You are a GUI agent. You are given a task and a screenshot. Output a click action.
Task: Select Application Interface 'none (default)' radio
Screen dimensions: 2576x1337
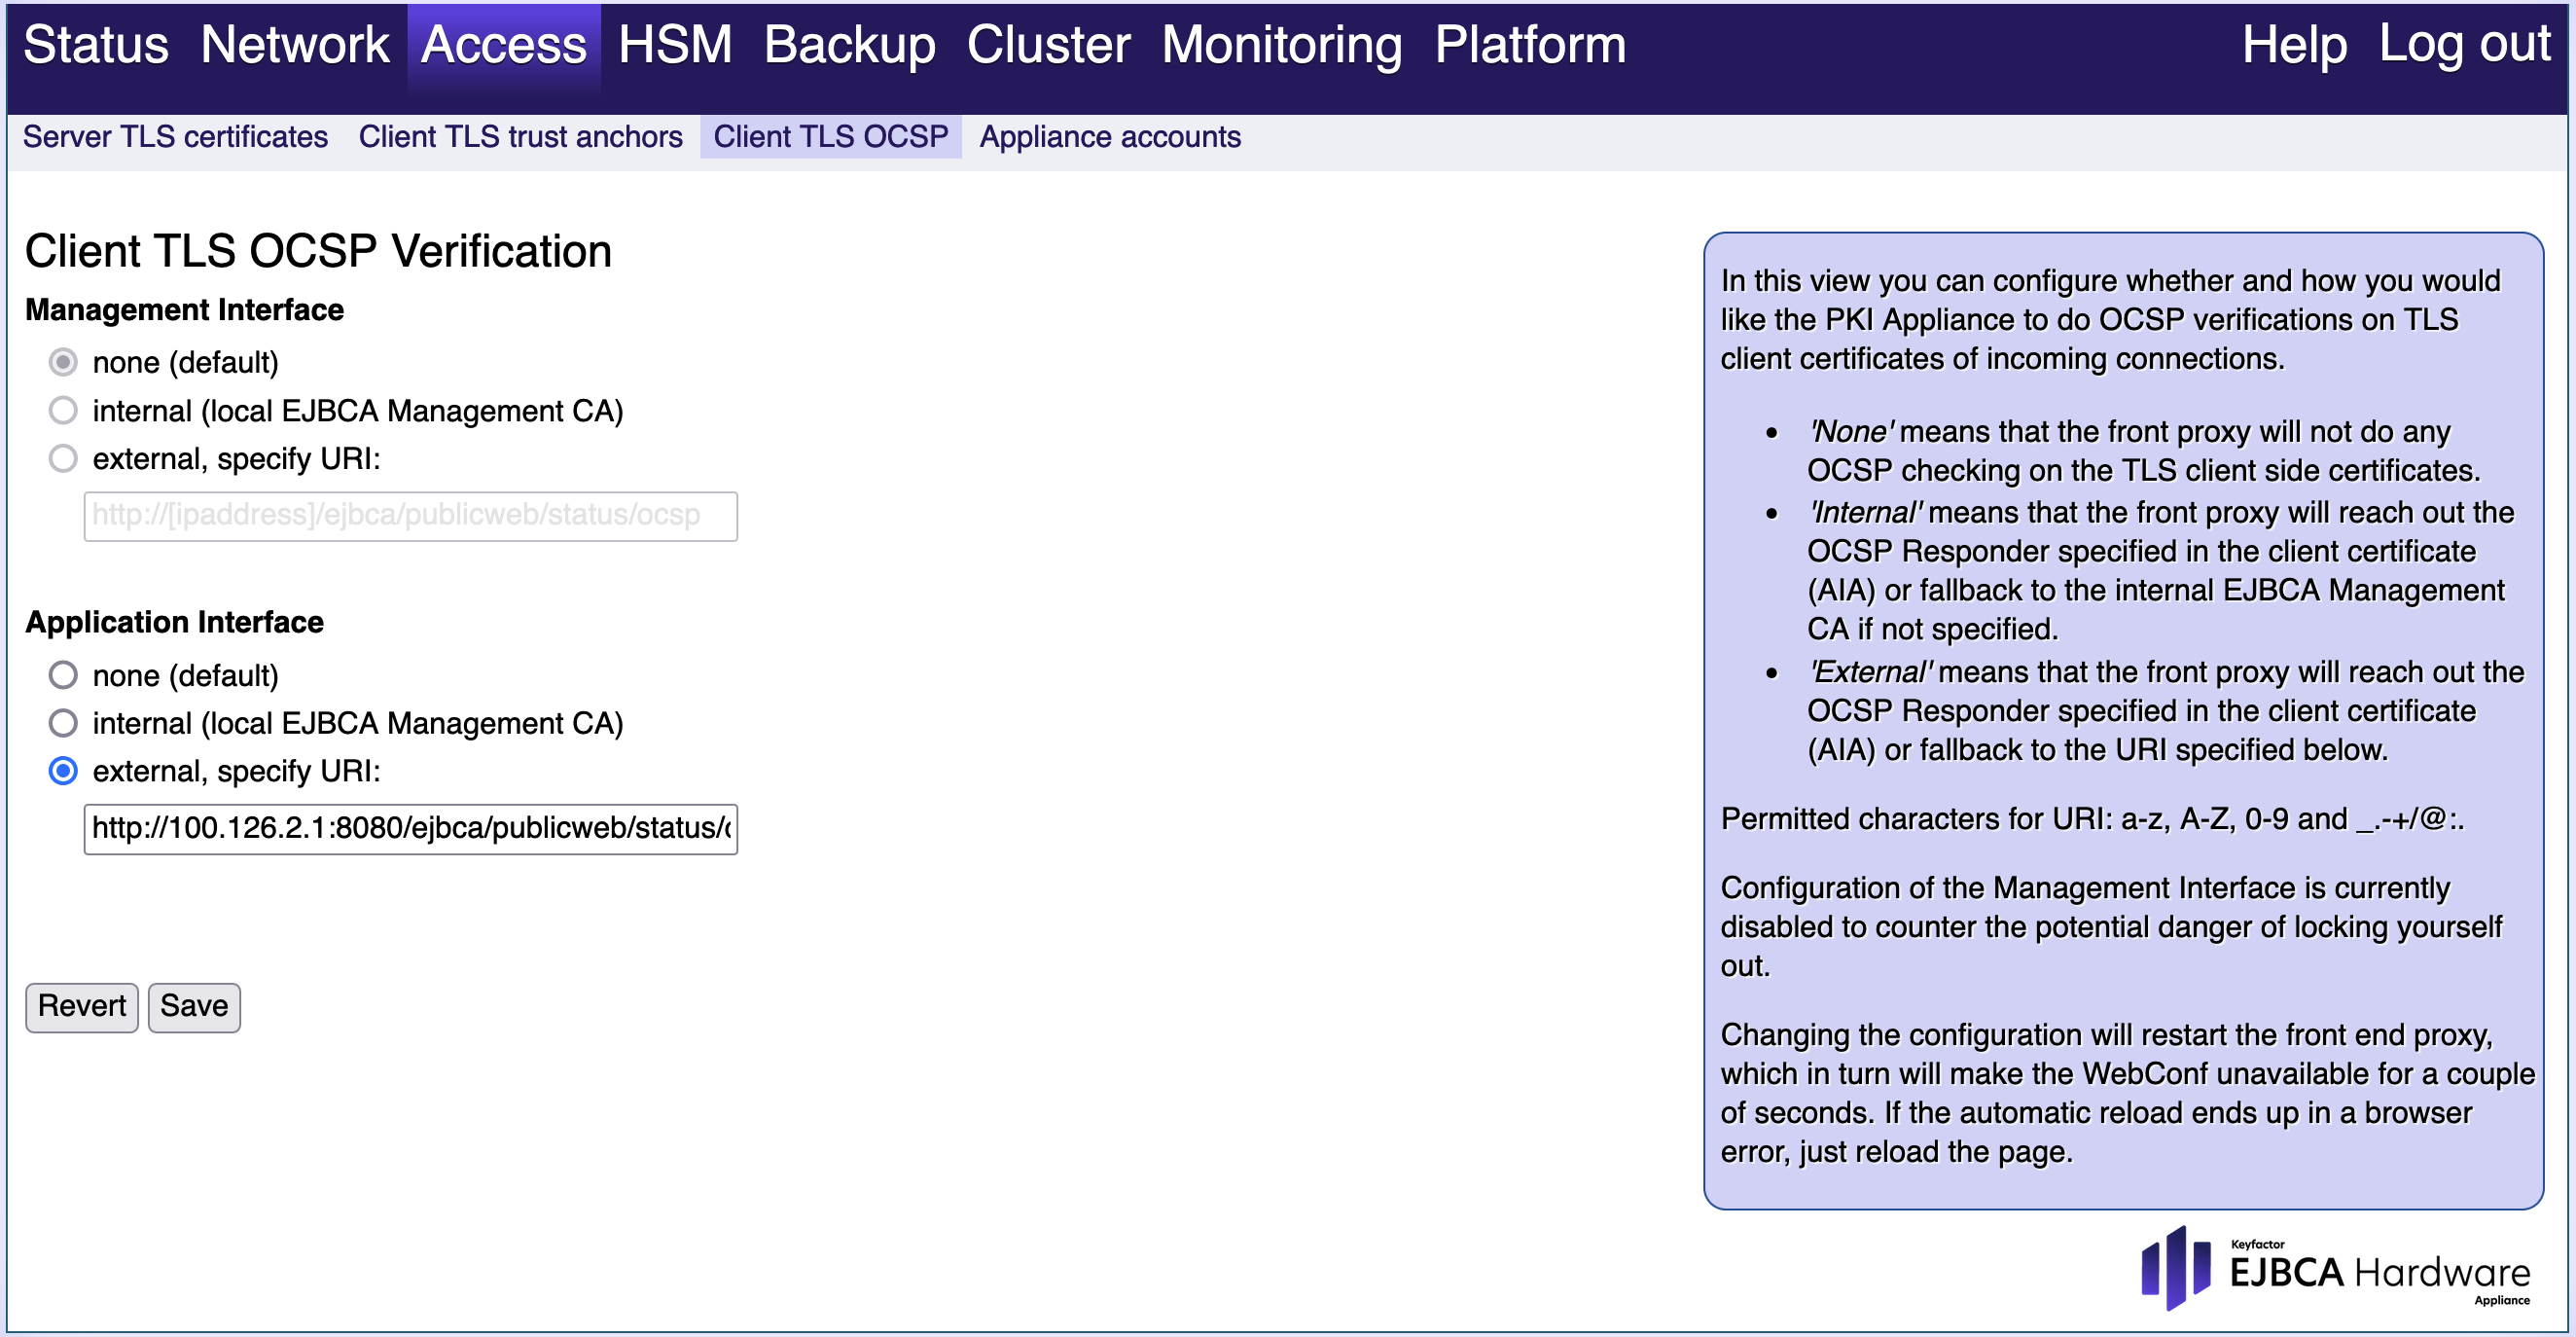(63, 675)
